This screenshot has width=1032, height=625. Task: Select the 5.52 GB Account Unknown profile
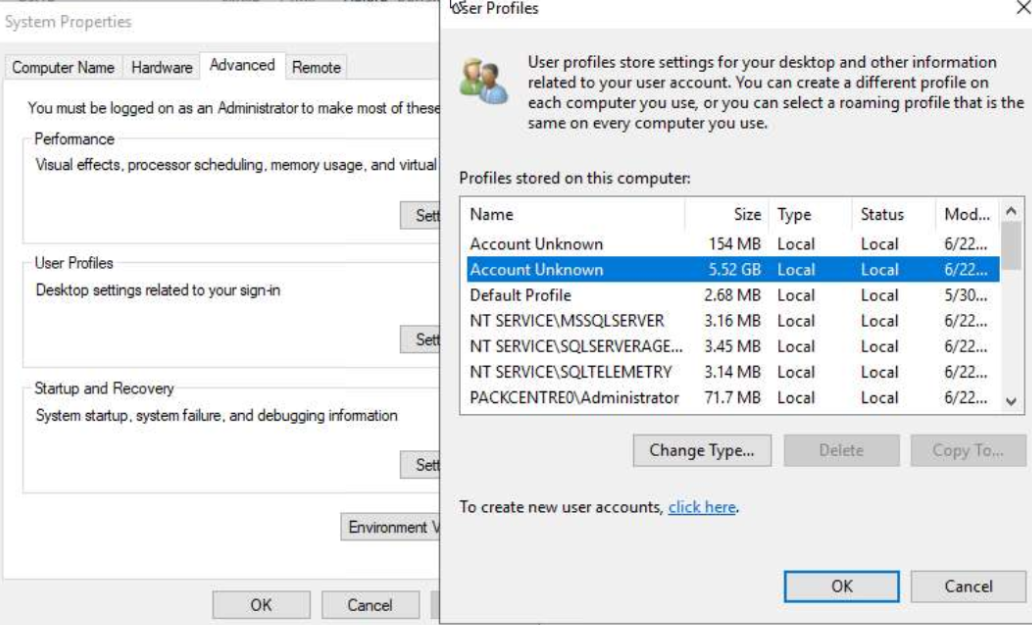click(733, 270)
